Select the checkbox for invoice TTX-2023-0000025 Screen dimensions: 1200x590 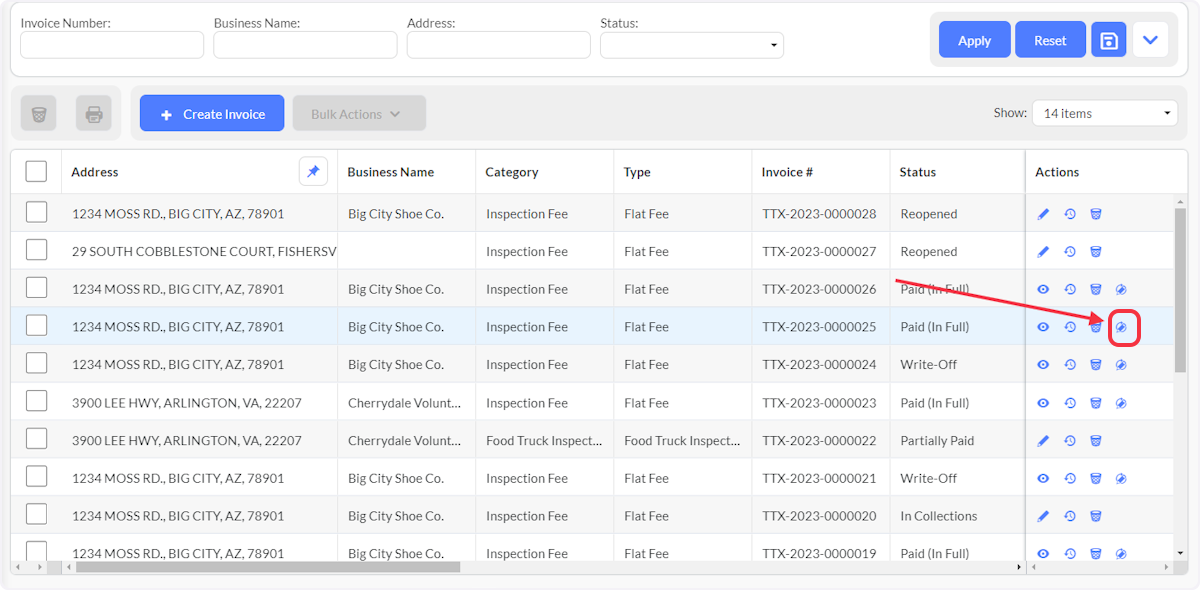(36, 325)
